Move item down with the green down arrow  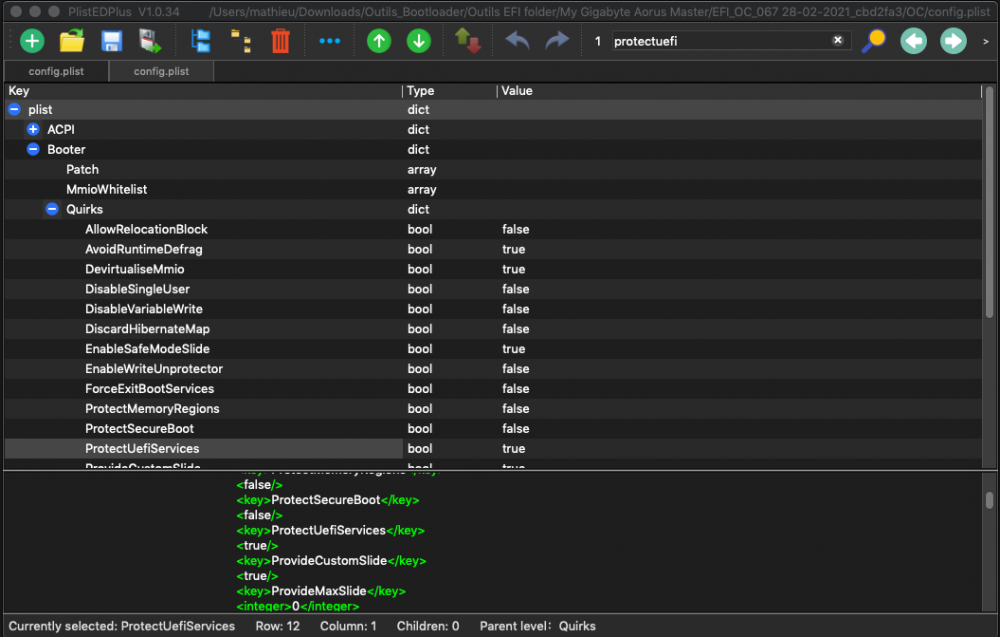419,41
